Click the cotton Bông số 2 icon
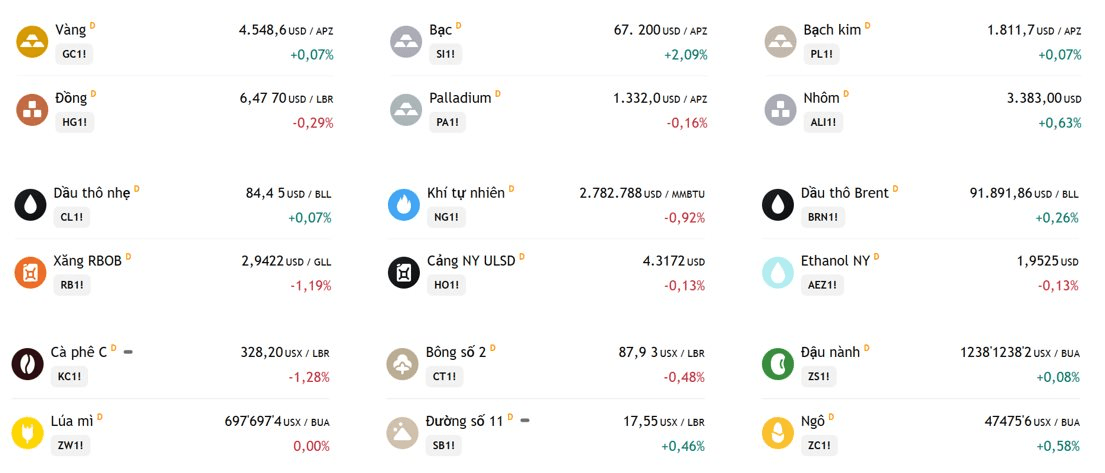The height and width of the screenshot is (473, 1105). coord(402,364)
